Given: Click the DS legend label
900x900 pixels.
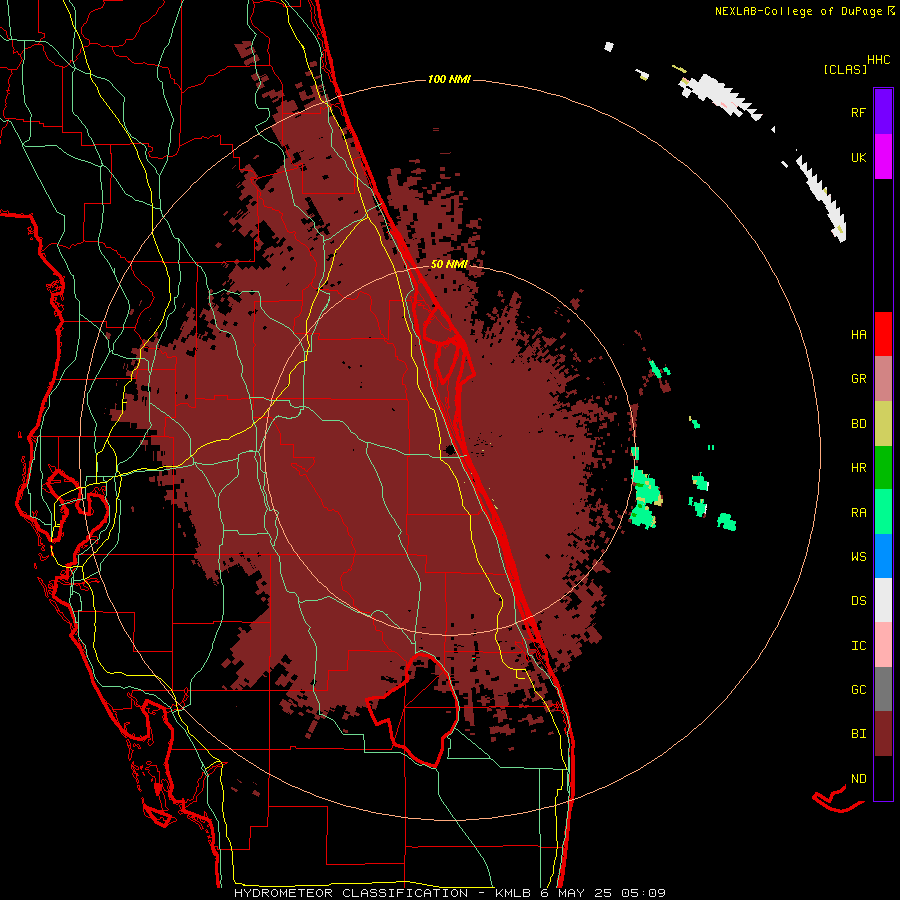Looking at the screenshot, I should (858, 601).
